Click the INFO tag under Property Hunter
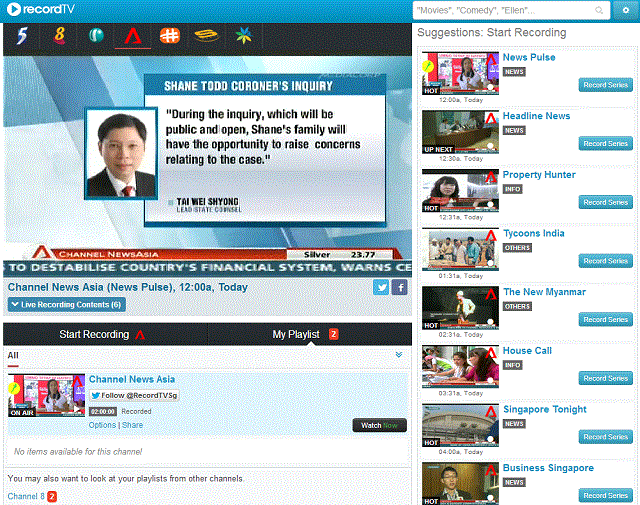 (513, 189)
